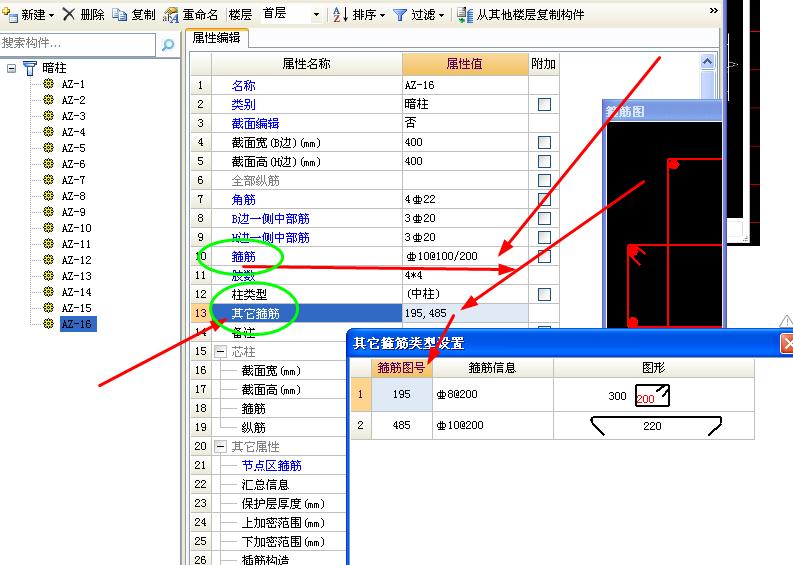
Task: Click the 名称 property label
Action: tap(243, 85)
